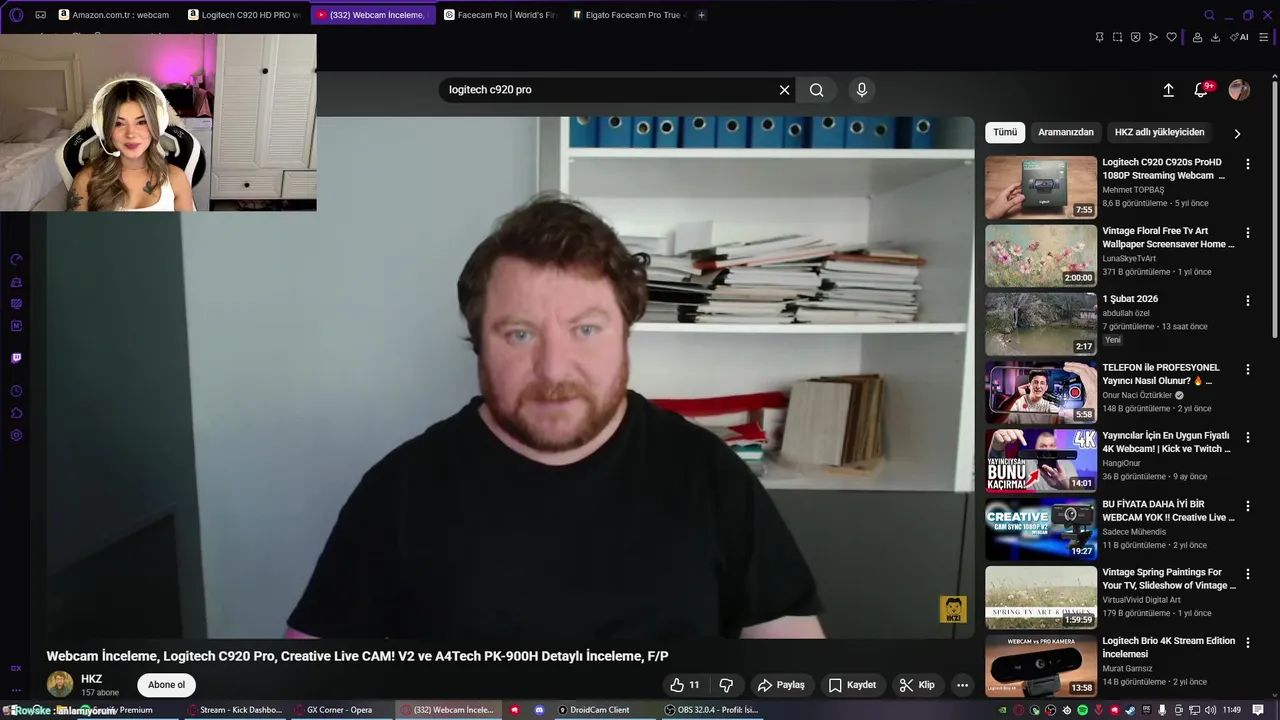Select HKZ adlı yükleyiciden filter chip

click(x=1160, y=132)
